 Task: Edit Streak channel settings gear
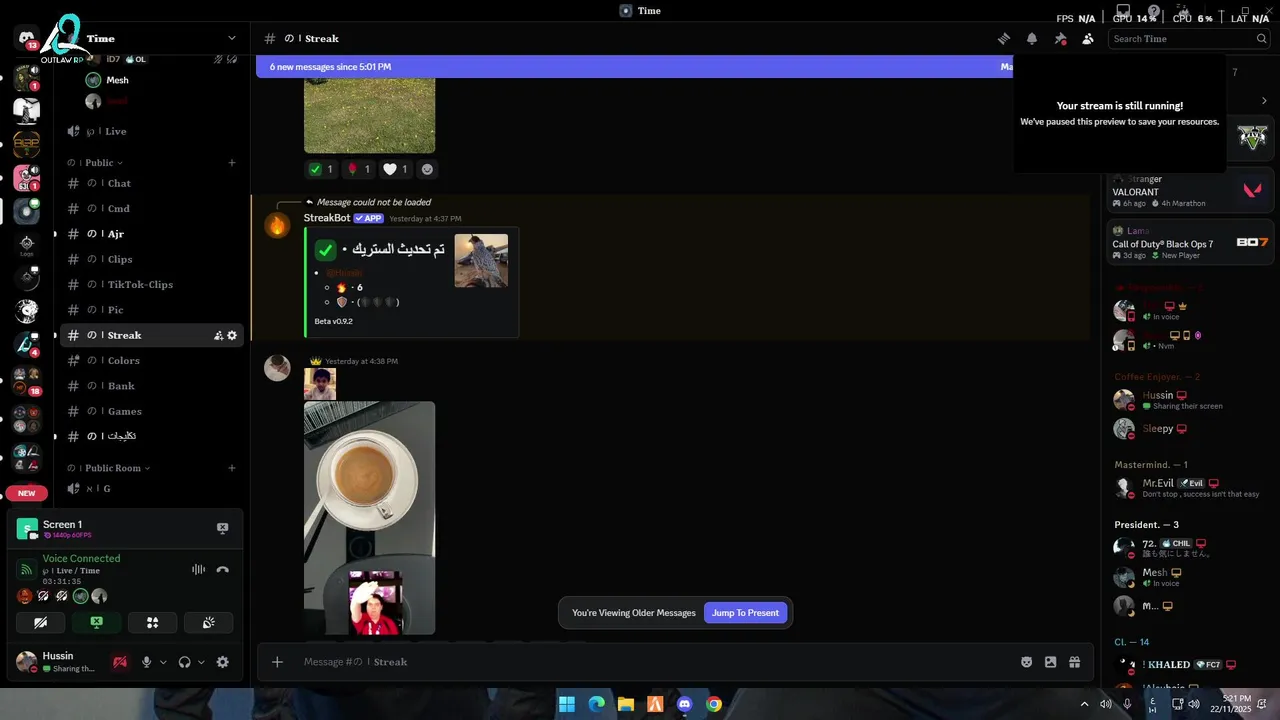232,336
